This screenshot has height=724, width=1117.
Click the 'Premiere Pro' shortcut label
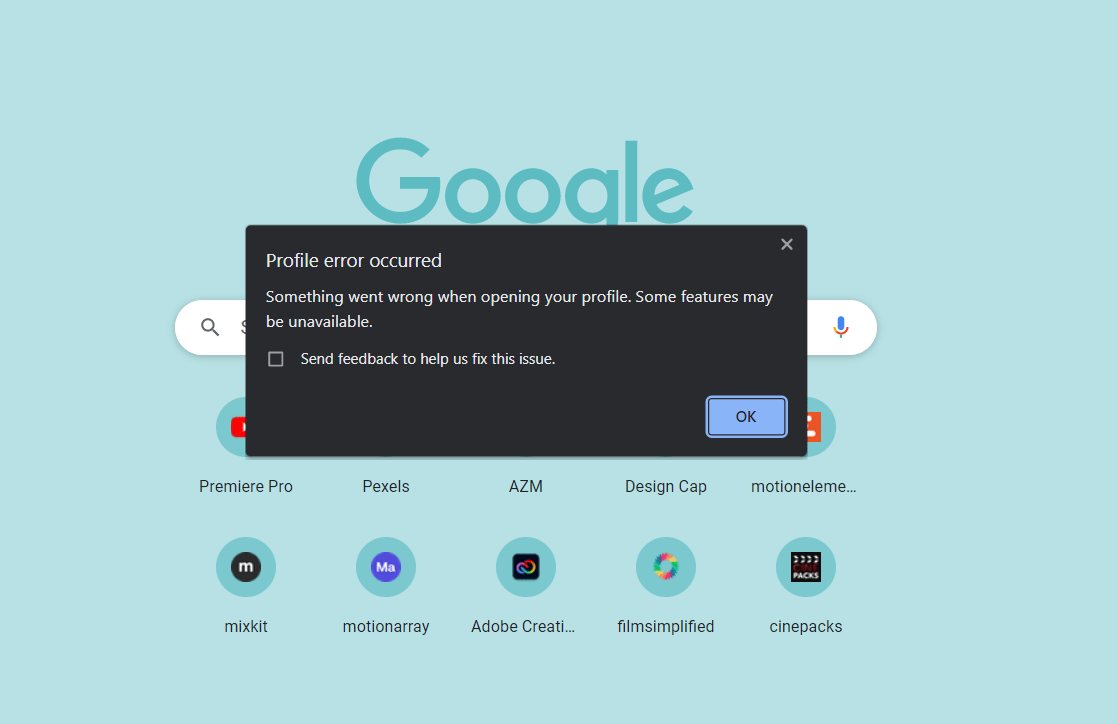pos(246,486)
